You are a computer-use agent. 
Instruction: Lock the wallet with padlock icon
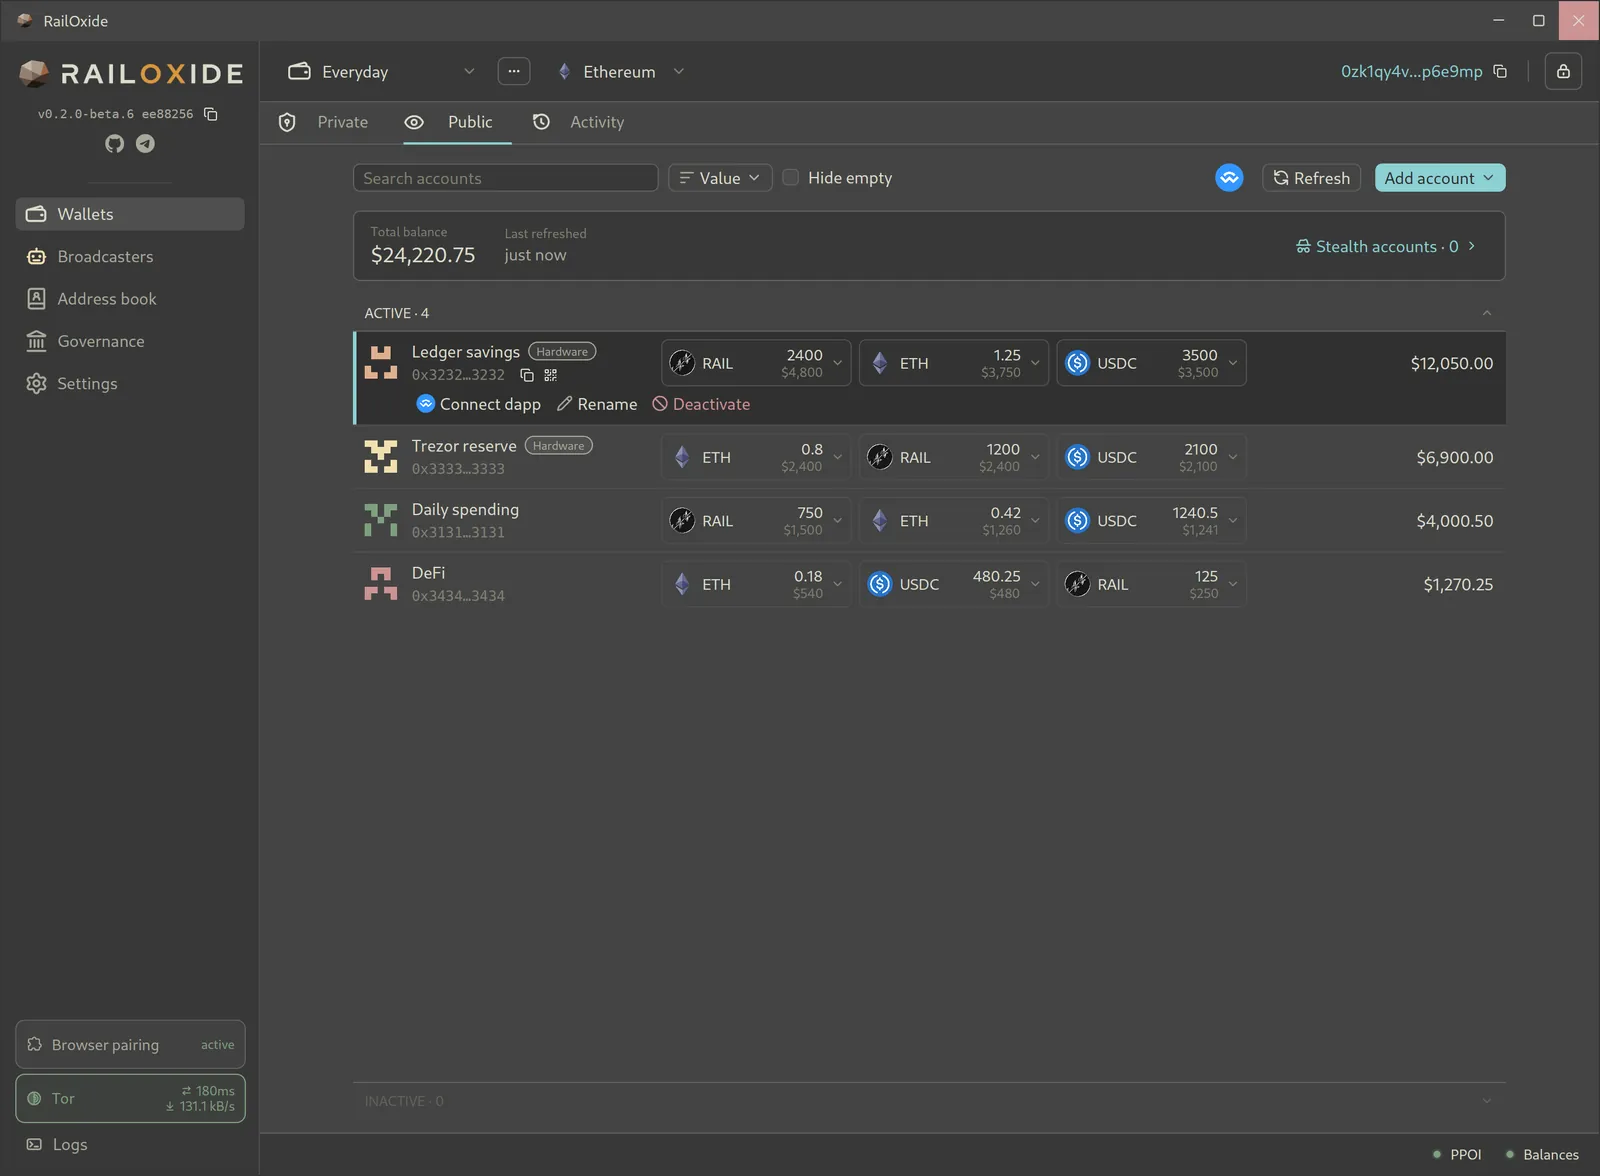pos(1563,71)
